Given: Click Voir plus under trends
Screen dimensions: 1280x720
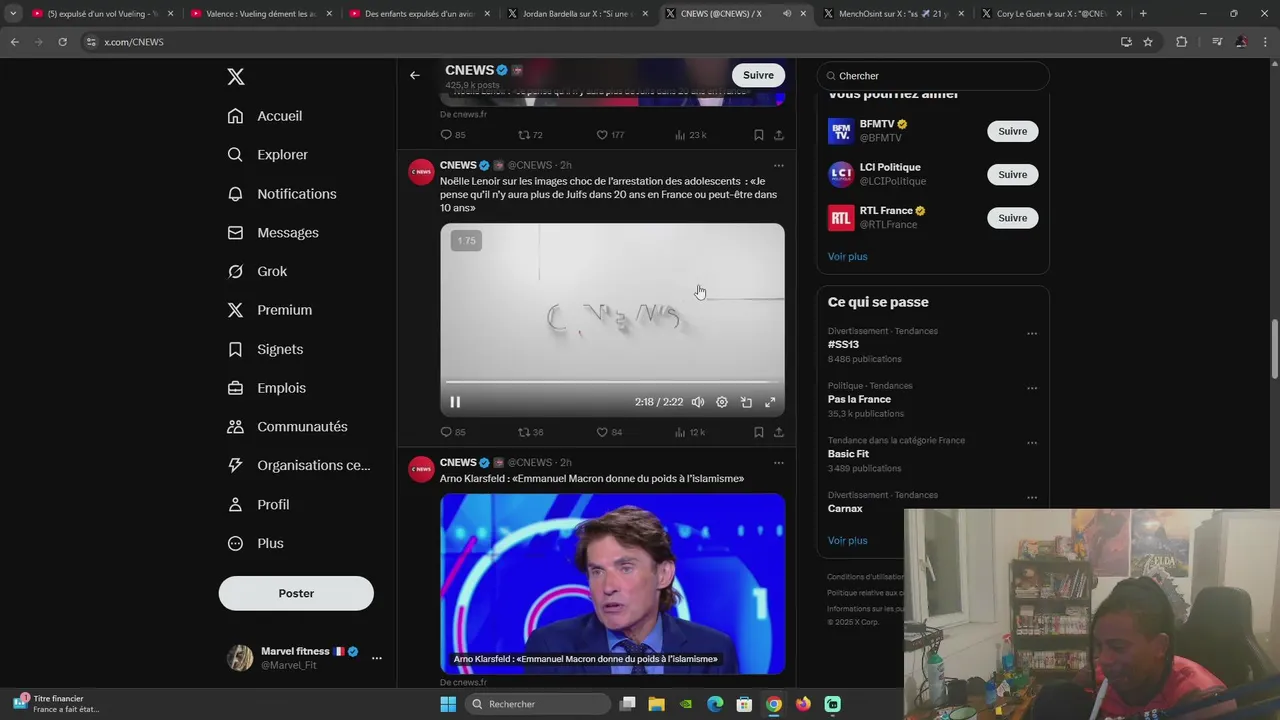Looking at the screenshot, I should [x=847, y=541].
